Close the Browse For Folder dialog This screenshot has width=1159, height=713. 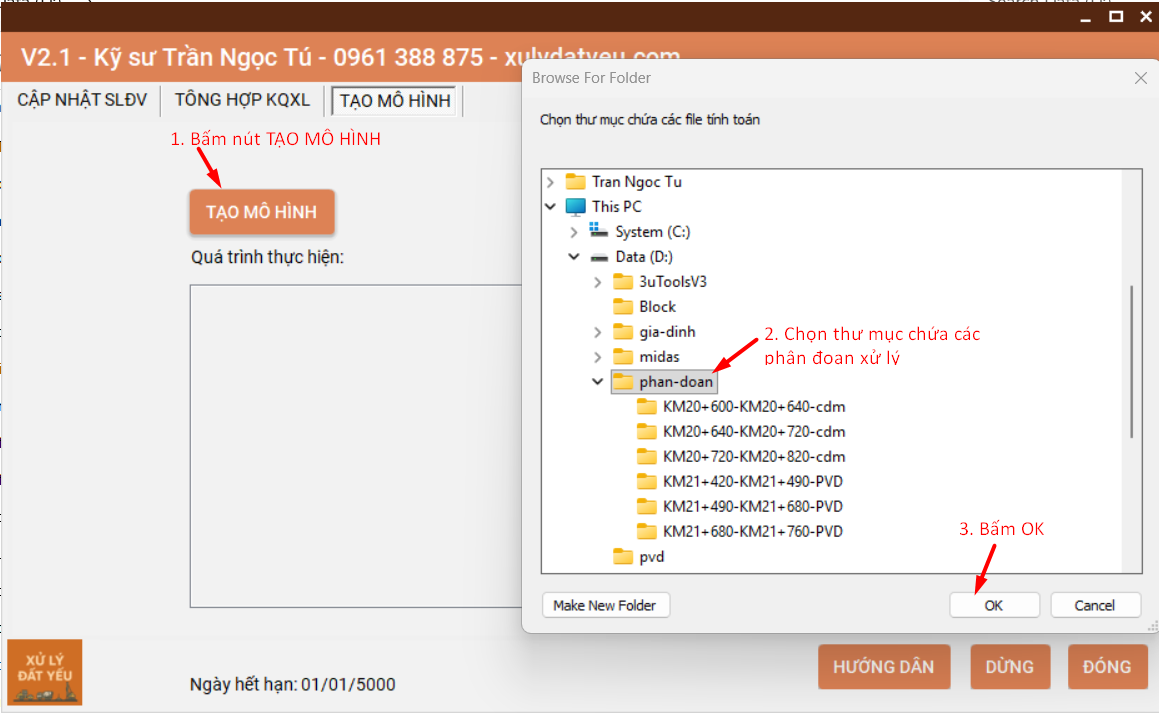pyautogui.click(x=1140, y=78)
